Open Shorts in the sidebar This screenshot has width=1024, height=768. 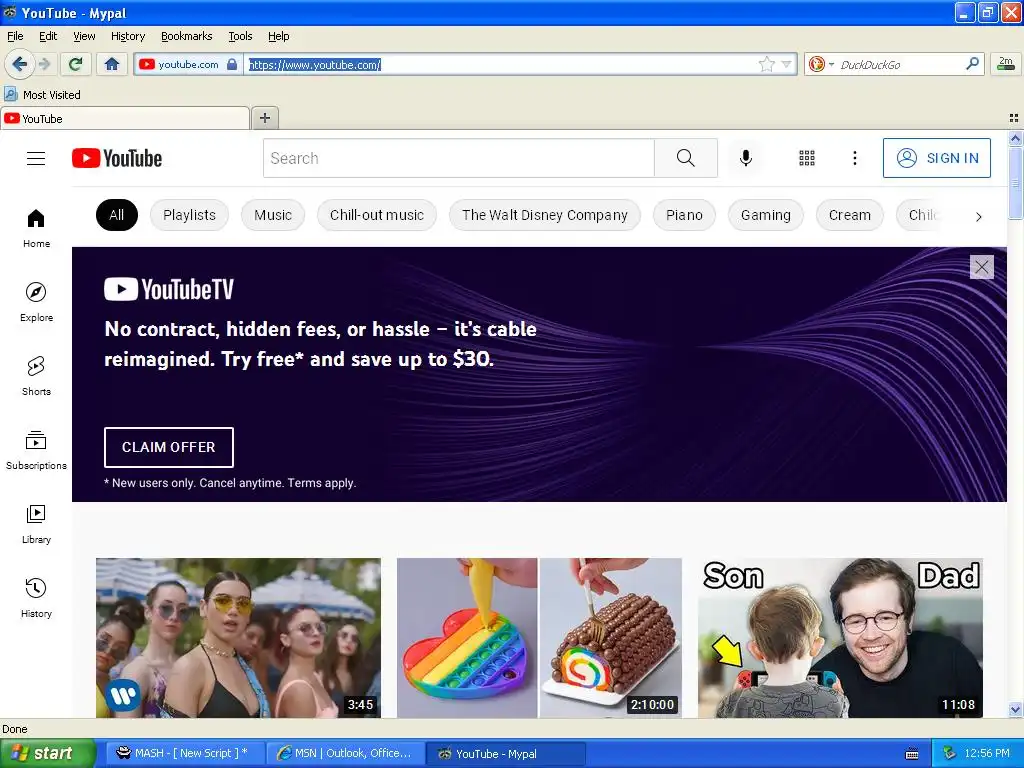coord(36,376)
